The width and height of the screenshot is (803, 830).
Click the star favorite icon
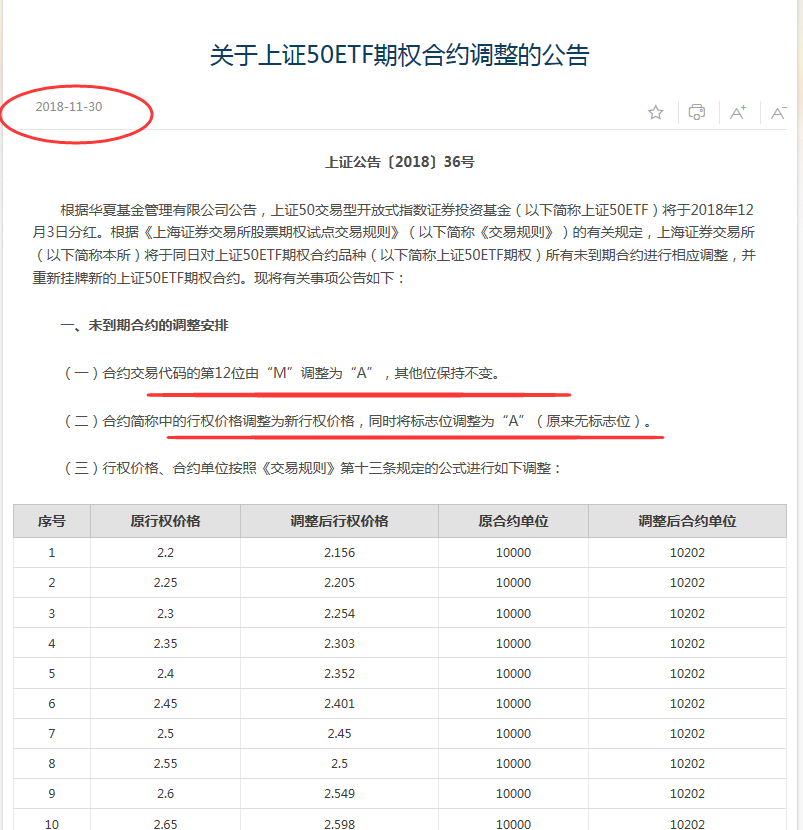pyautogui.click(x=655, y=113)
